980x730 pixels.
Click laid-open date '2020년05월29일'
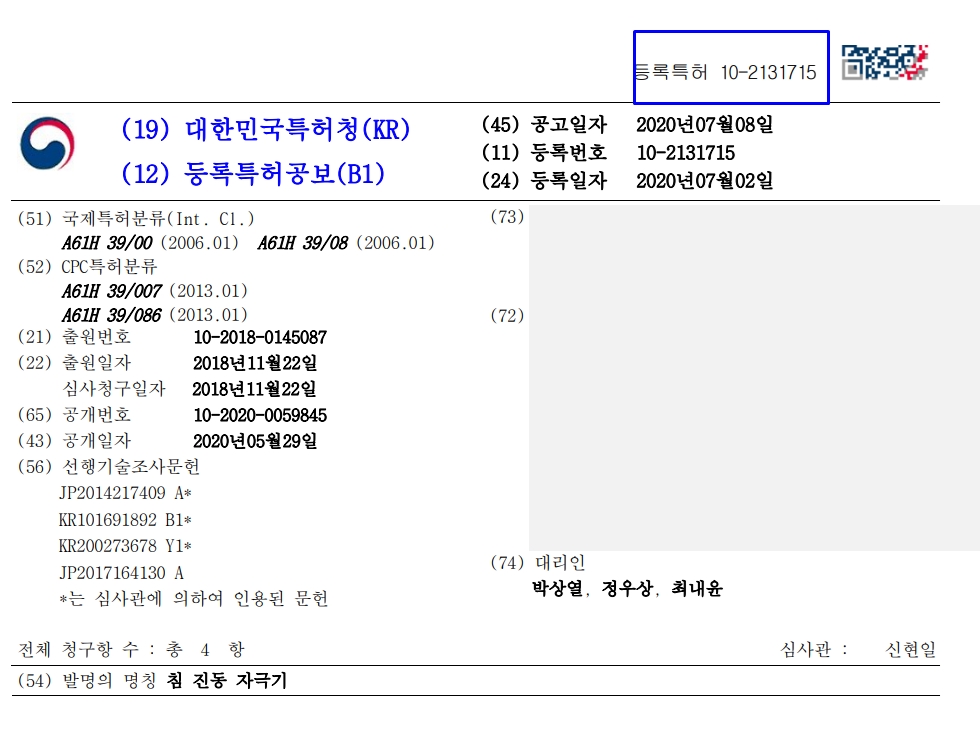[255, 441]
